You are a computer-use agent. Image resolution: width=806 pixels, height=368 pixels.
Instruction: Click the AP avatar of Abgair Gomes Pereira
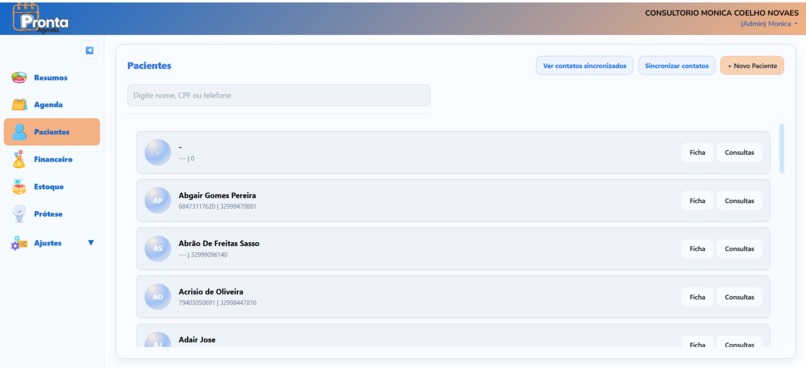pyautogui.click(x=158, y=200)
